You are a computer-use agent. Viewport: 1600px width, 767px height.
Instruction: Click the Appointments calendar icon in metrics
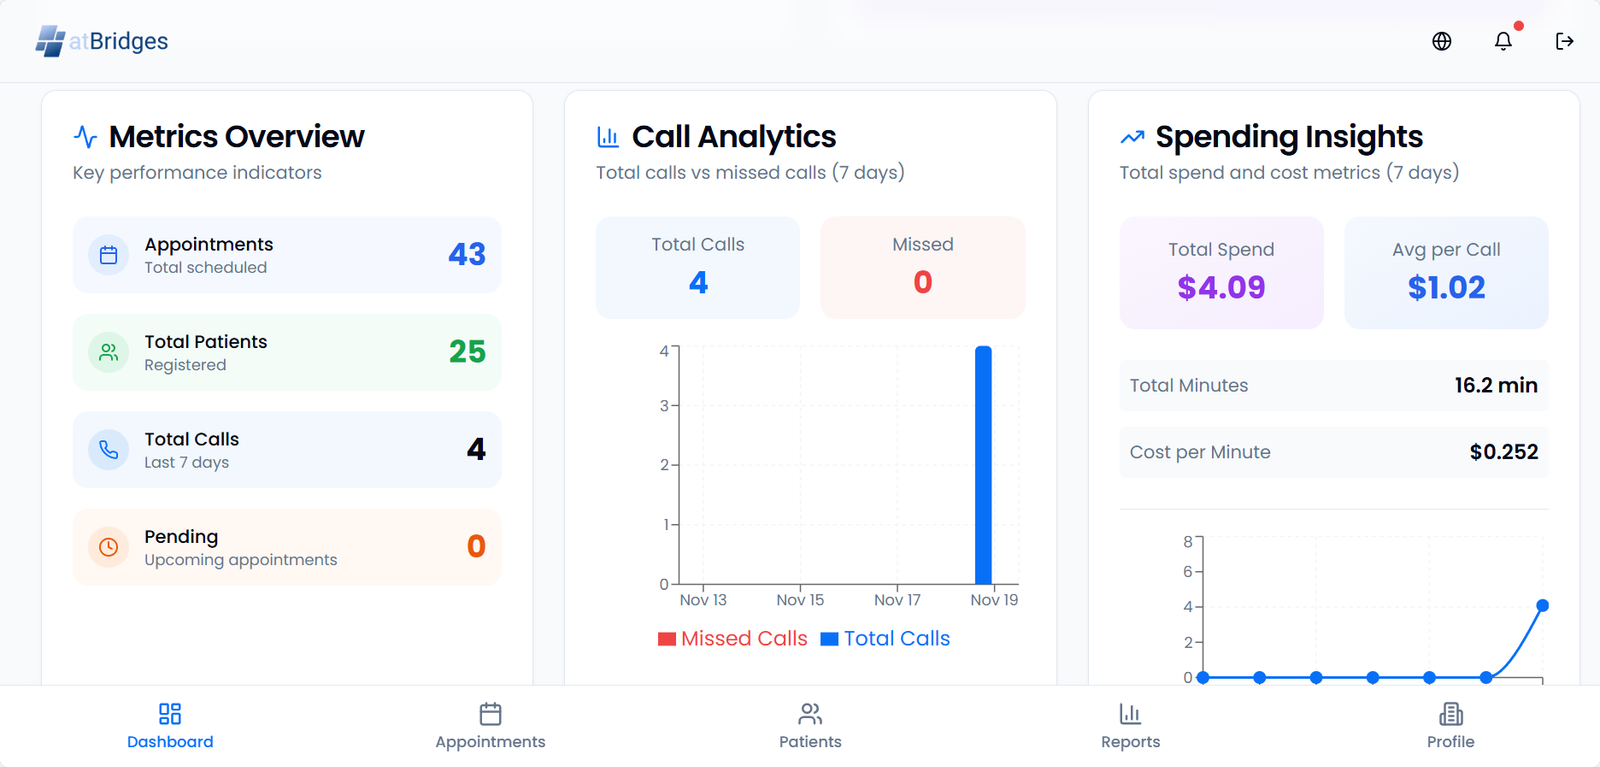109,255
